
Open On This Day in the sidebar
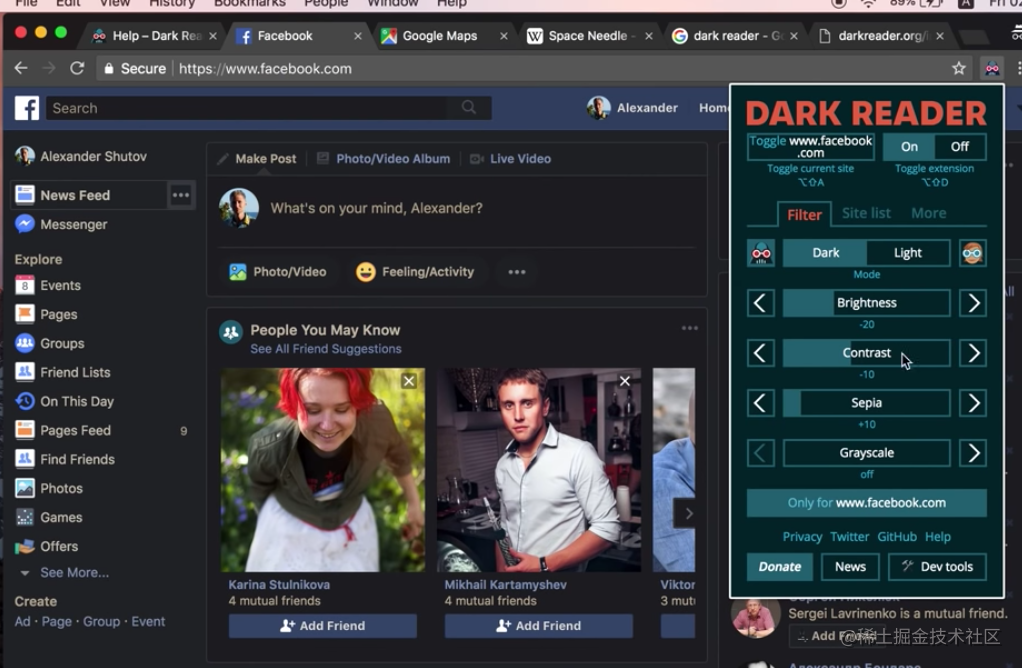(x=65, y=401)
